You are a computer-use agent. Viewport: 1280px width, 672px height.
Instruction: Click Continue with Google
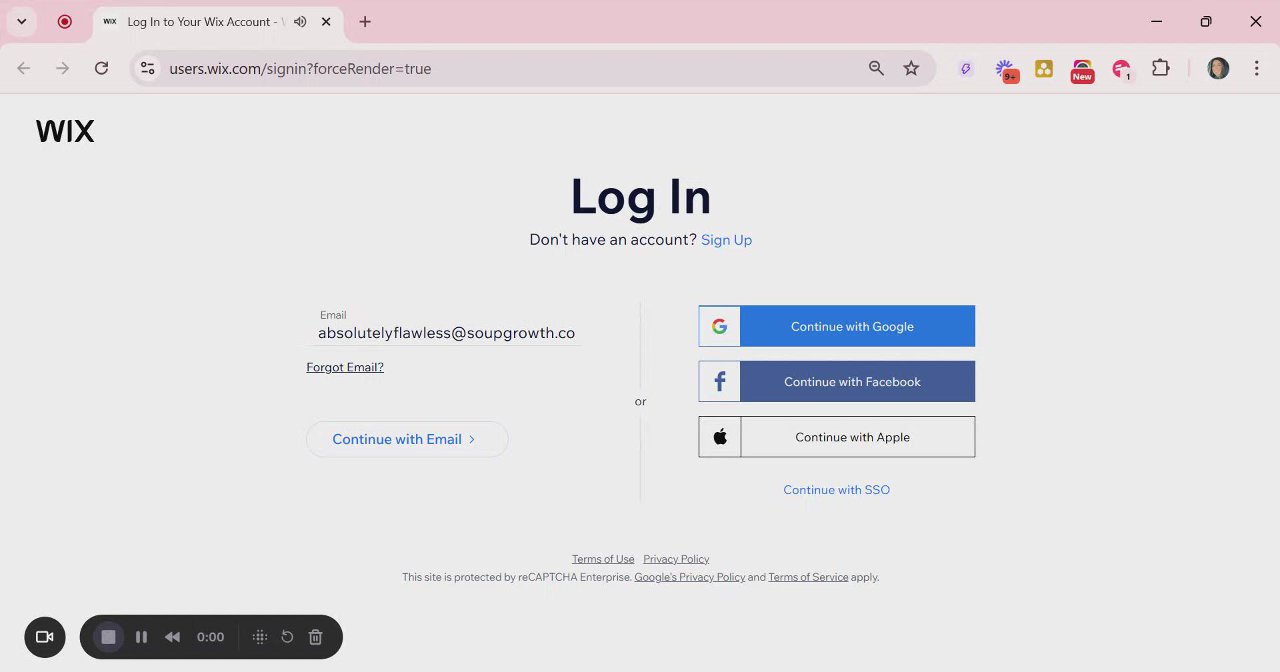pyautogui.click(x=837, y=326)
